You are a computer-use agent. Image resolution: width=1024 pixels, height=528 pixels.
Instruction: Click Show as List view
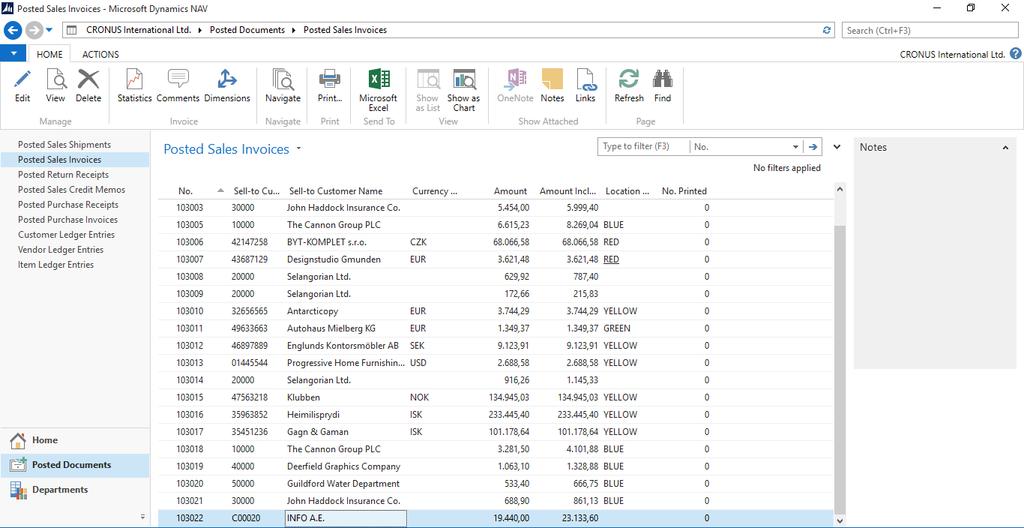click(428, 90)
